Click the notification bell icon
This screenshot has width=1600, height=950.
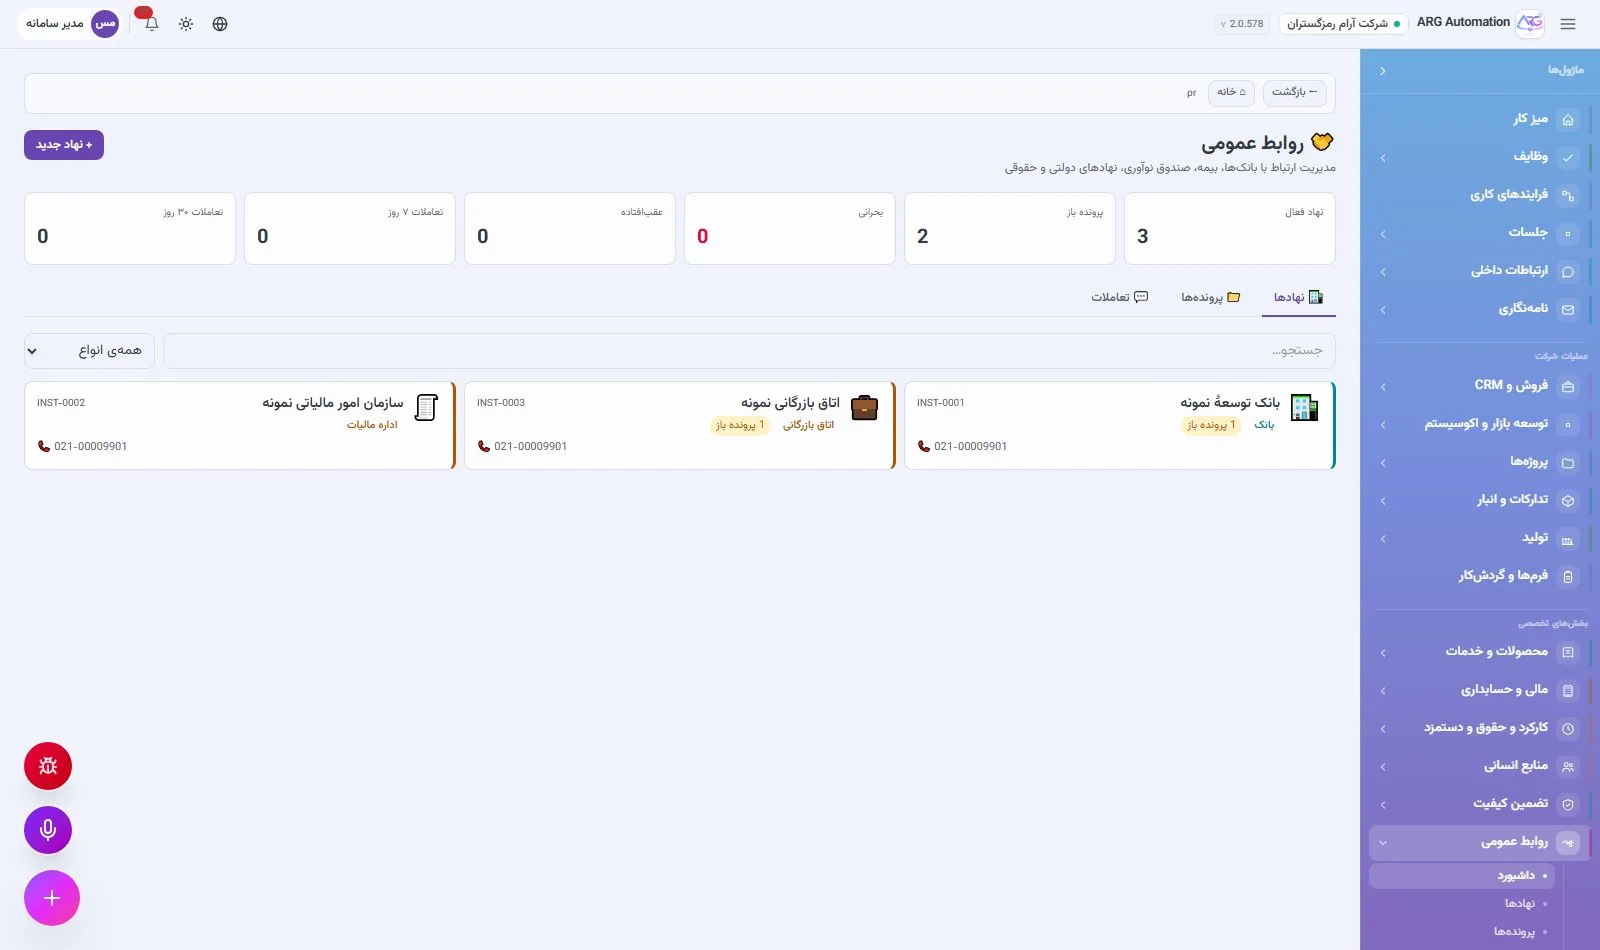(151, 24)
